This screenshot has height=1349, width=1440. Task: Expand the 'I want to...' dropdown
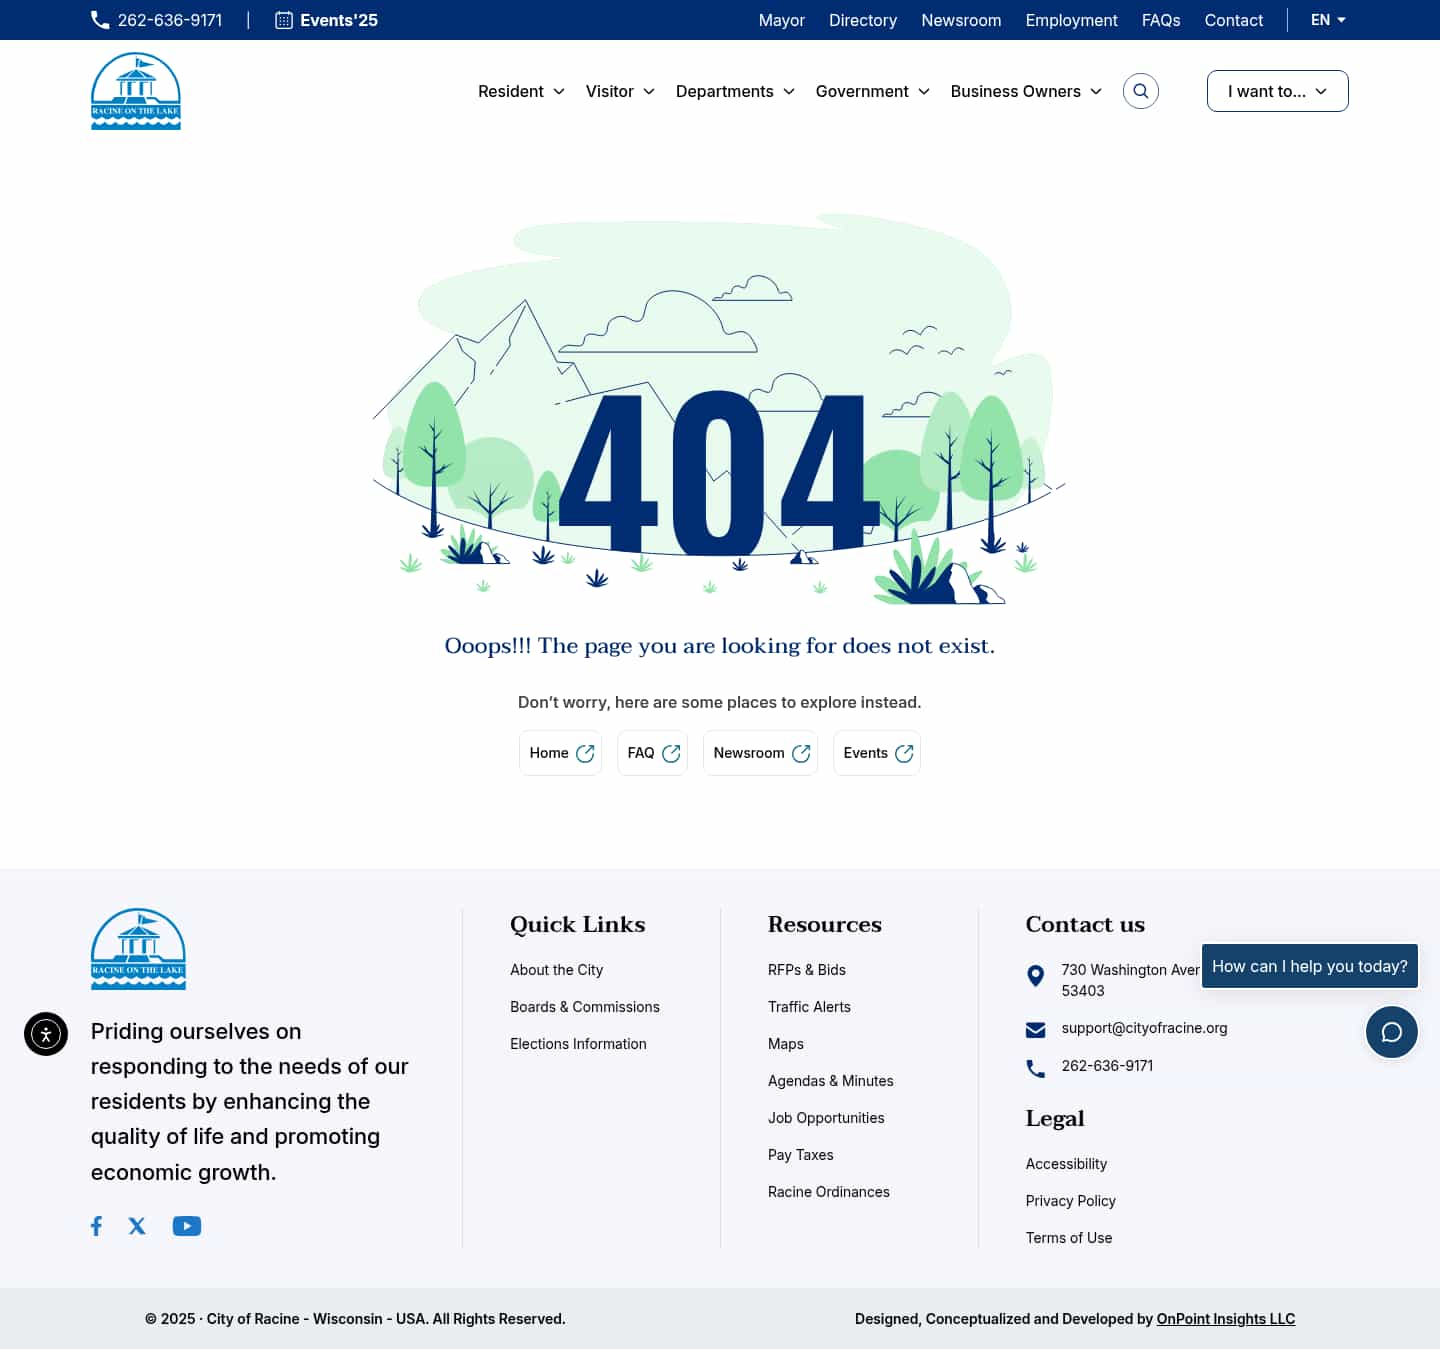click(x=1277, y=90)
